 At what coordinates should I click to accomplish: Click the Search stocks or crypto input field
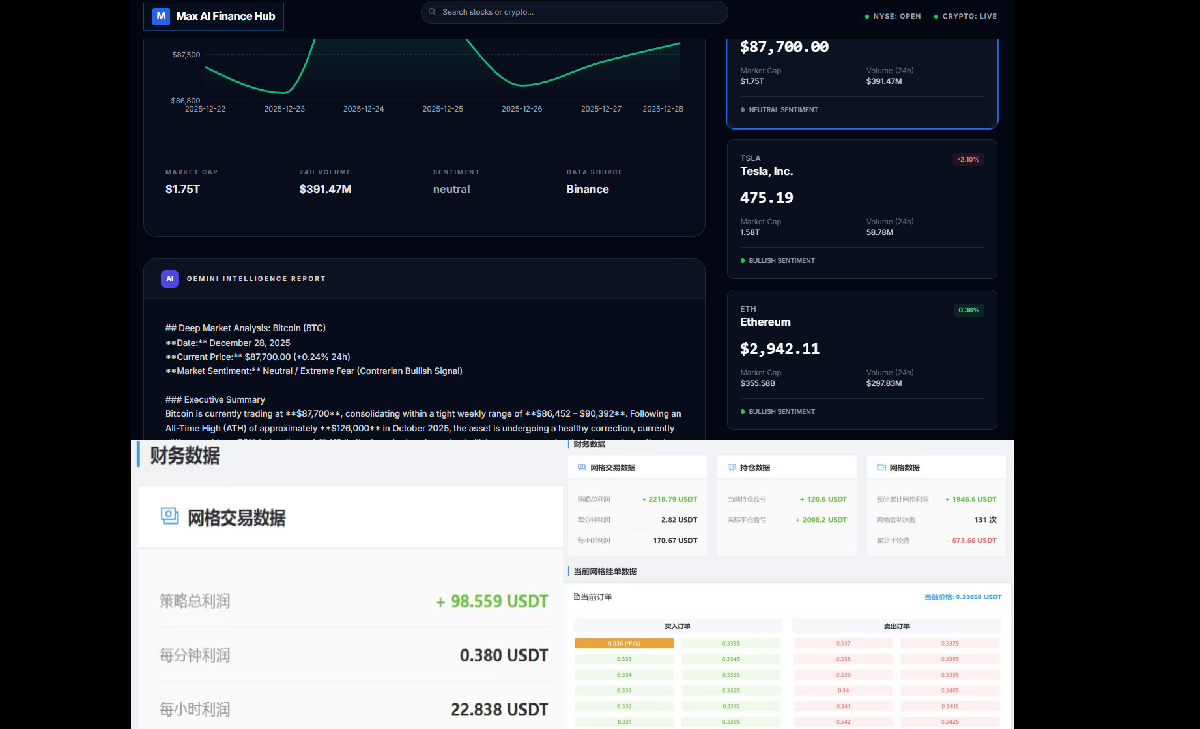[574, 12]
